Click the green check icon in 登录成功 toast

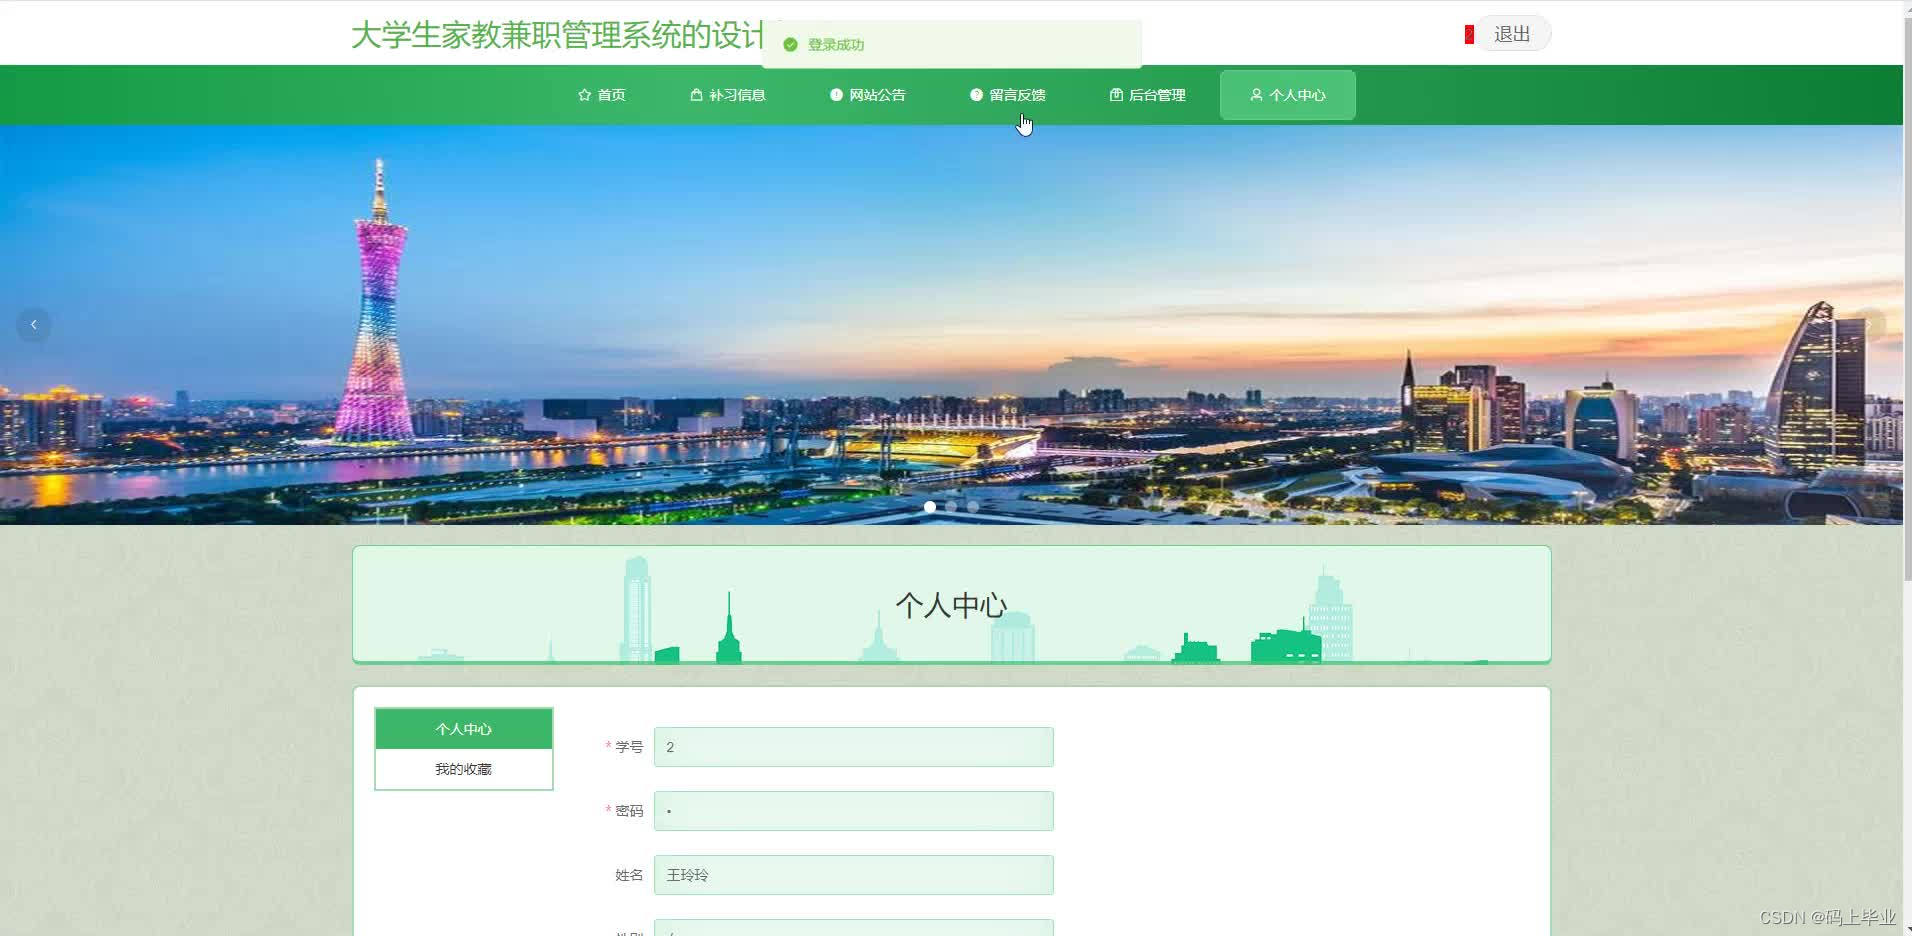pyautogui.click(x=791, y=44)
